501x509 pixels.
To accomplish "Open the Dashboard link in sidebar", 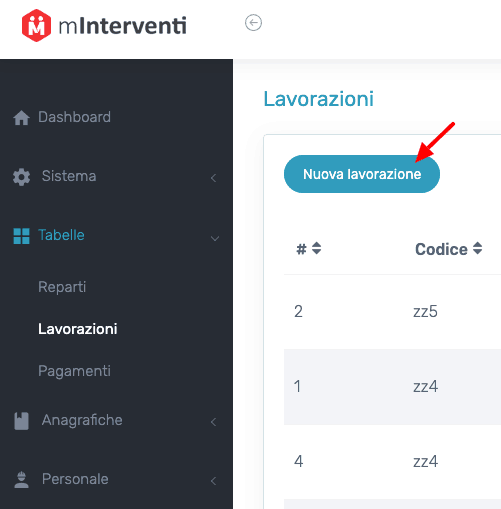I will (x=74, y=117).
